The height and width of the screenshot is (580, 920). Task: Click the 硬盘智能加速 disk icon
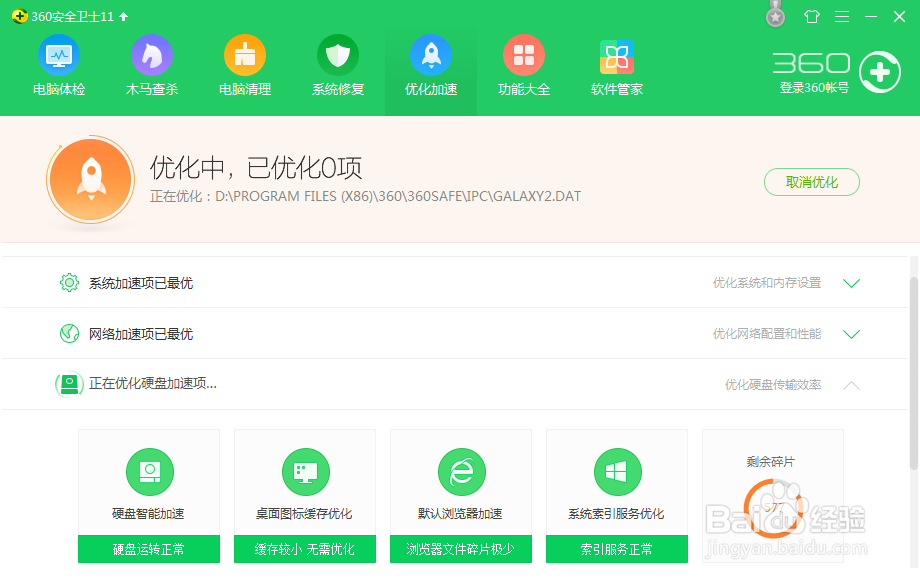coord(150,472)
